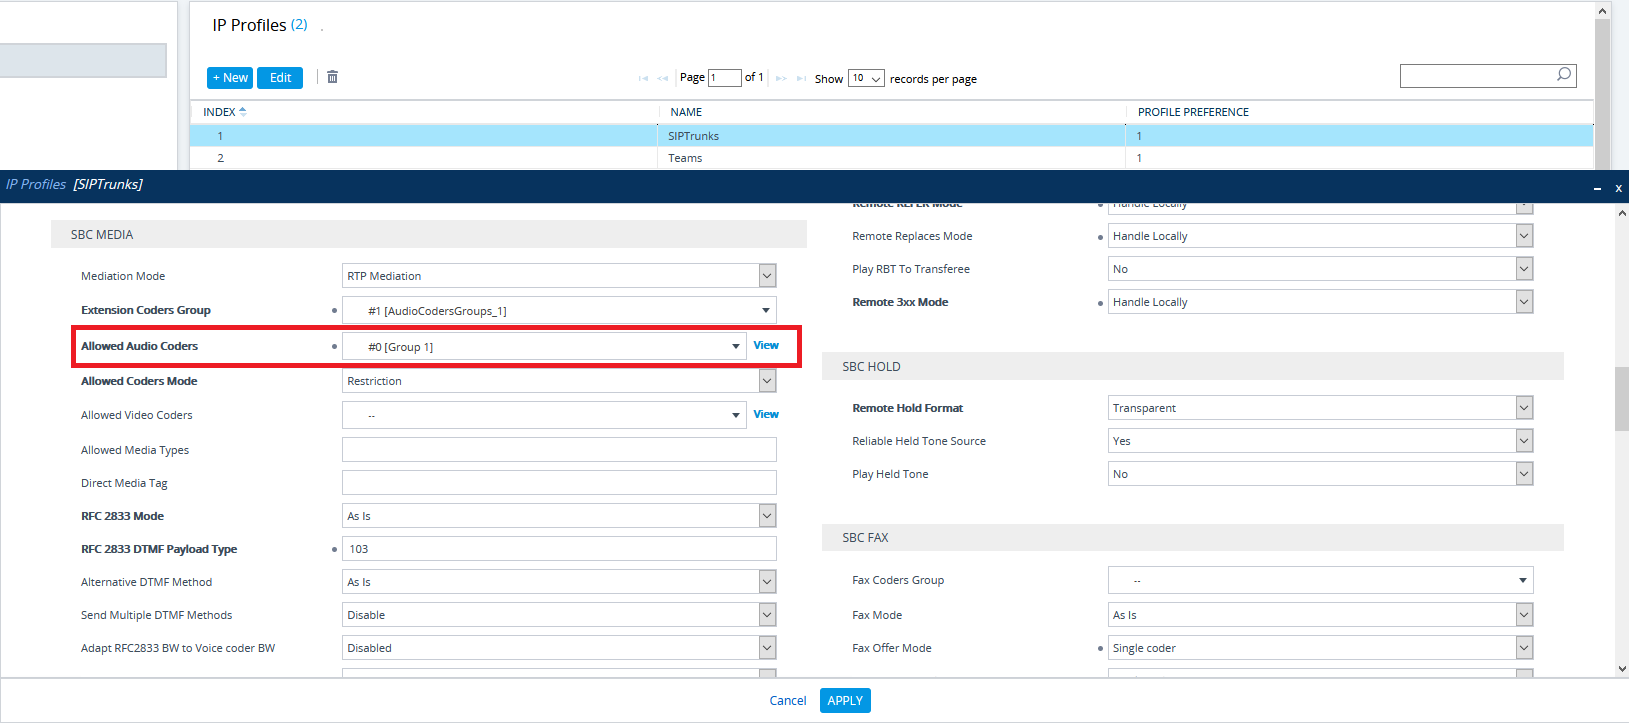Expand the Allowed Audio Coders dropdown
The height and width of the screenshot is (723, 1629).
pos(736,347)
